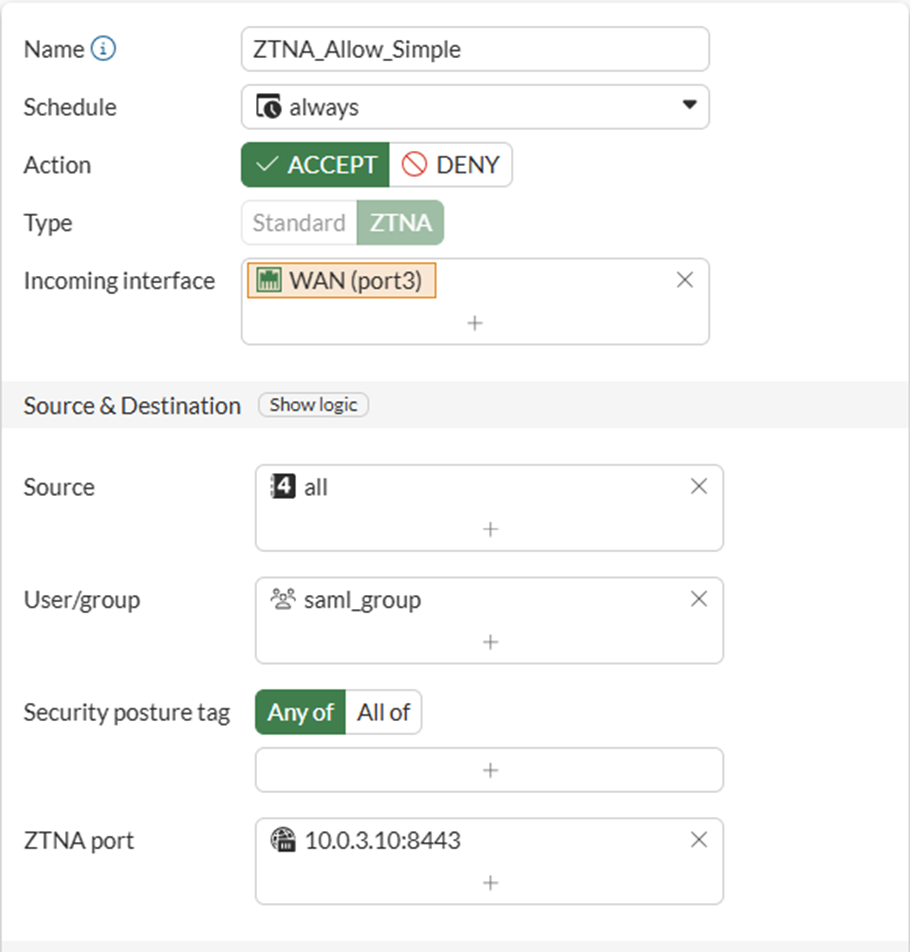Click the Show logic button
The height and width of the screenshot is (952, 910).
(x=313, y=405)
